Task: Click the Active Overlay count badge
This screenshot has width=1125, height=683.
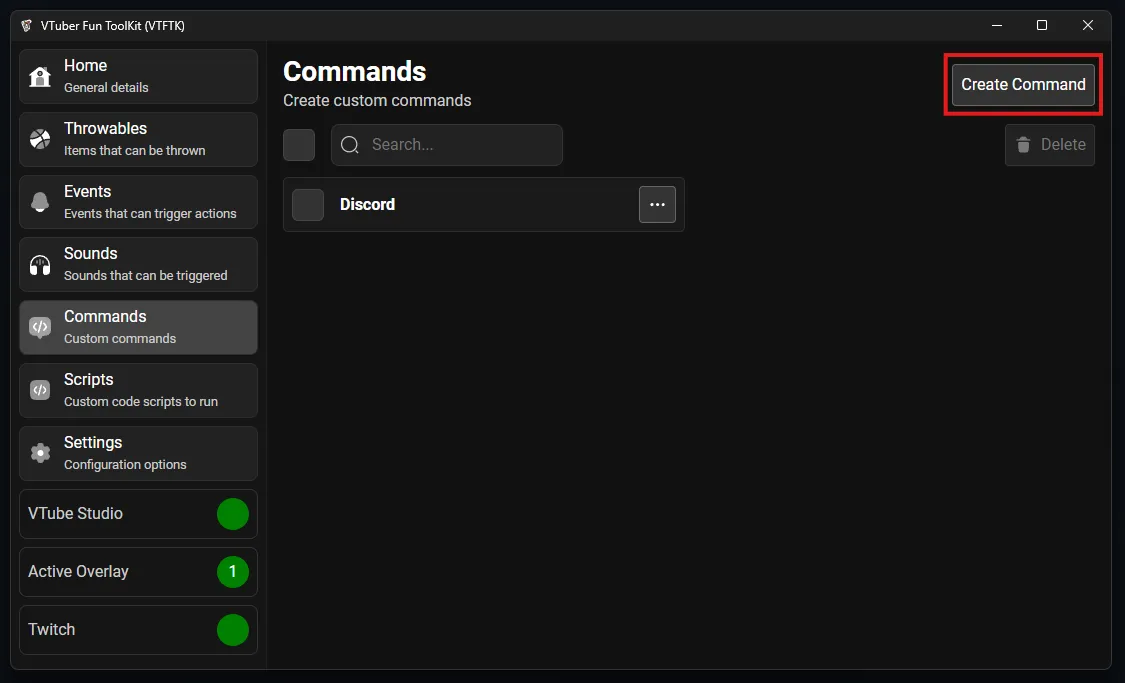Action: pyautogui.click(x=233, y=572)
